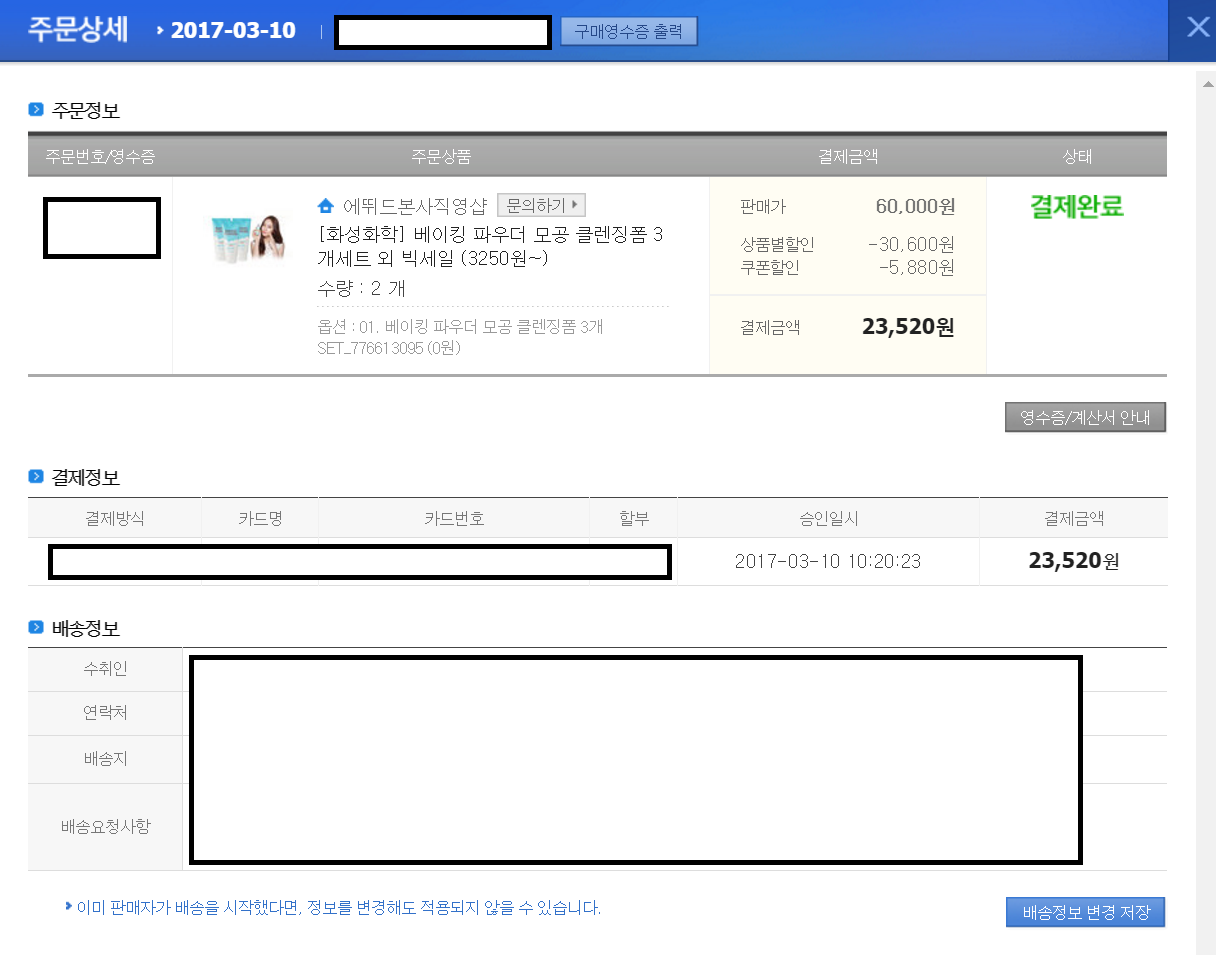Screen dimensions: 1216x955
Task: Open the cleansing foam product thumbnail
Action: click(244, 238)
